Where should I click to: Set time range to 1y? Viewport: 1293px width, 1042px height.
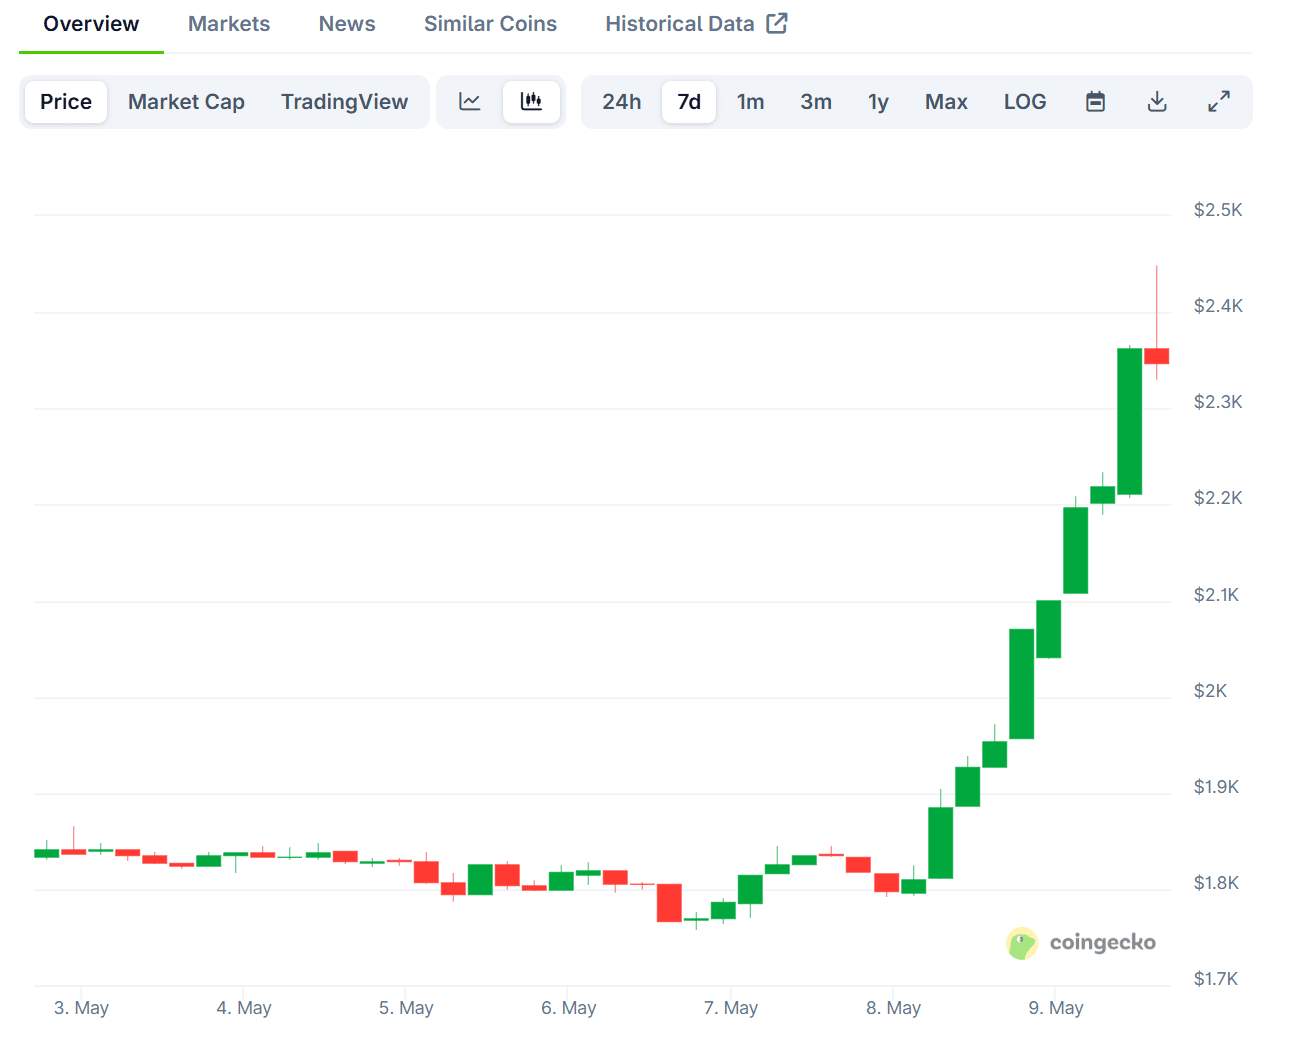(878, 101)
